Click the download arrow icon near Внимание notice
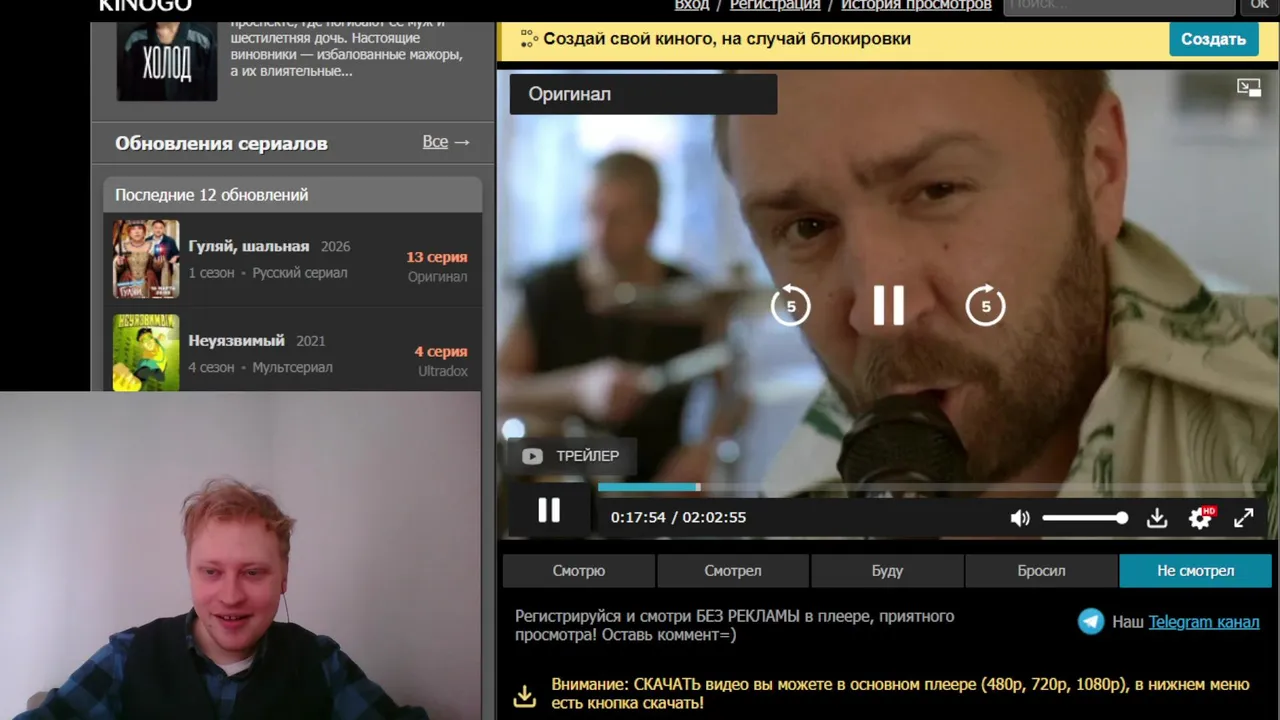Screen dimensions: 1280x720 pyautogui.click(x=525, y=695)
